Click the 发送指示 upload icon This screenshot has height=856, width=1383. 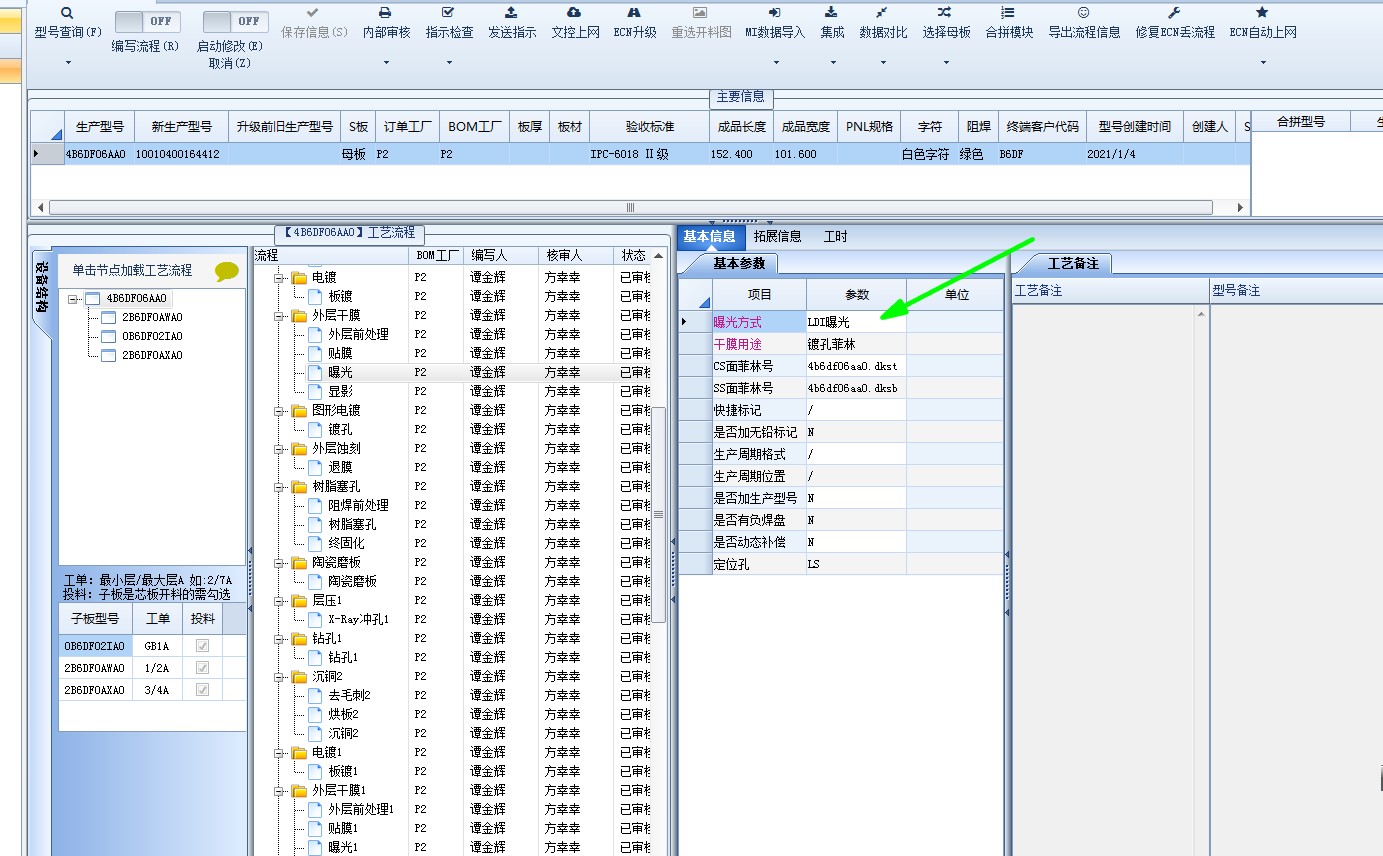[511, 12]
